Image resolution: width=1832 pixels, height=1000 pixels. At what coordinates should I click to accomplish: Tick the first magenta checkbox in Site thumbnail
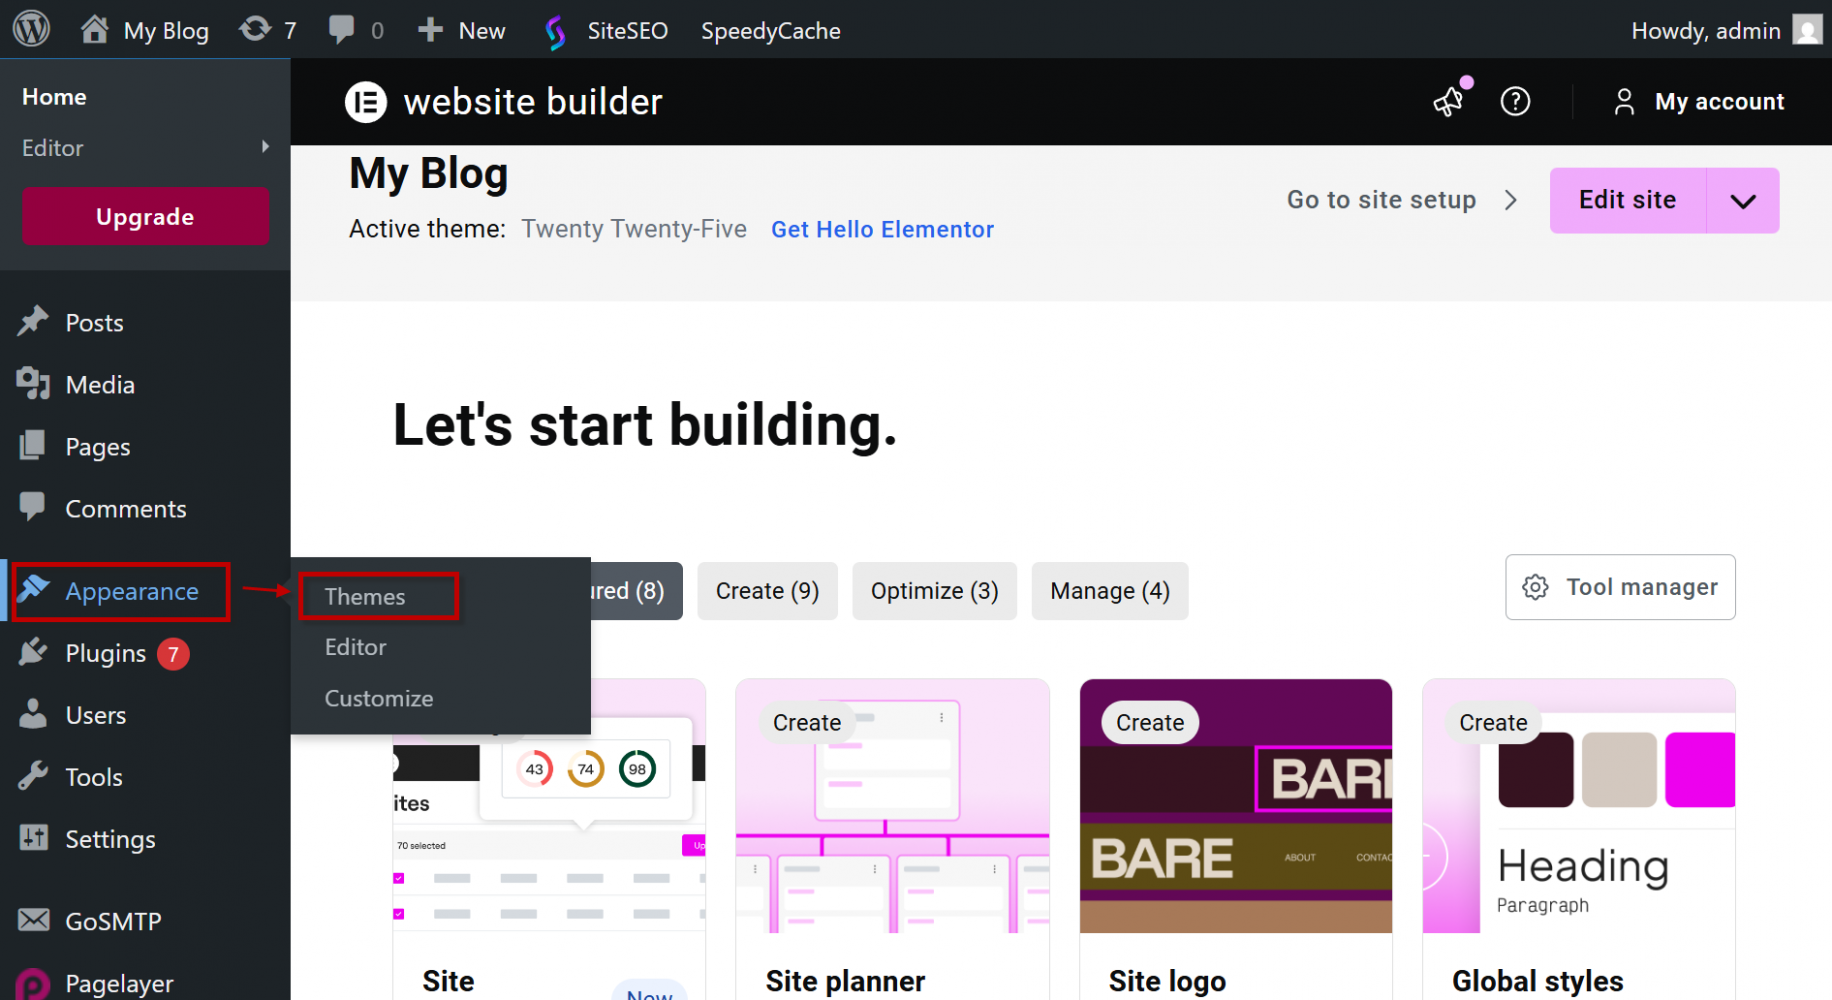click(x=399, y=878)
